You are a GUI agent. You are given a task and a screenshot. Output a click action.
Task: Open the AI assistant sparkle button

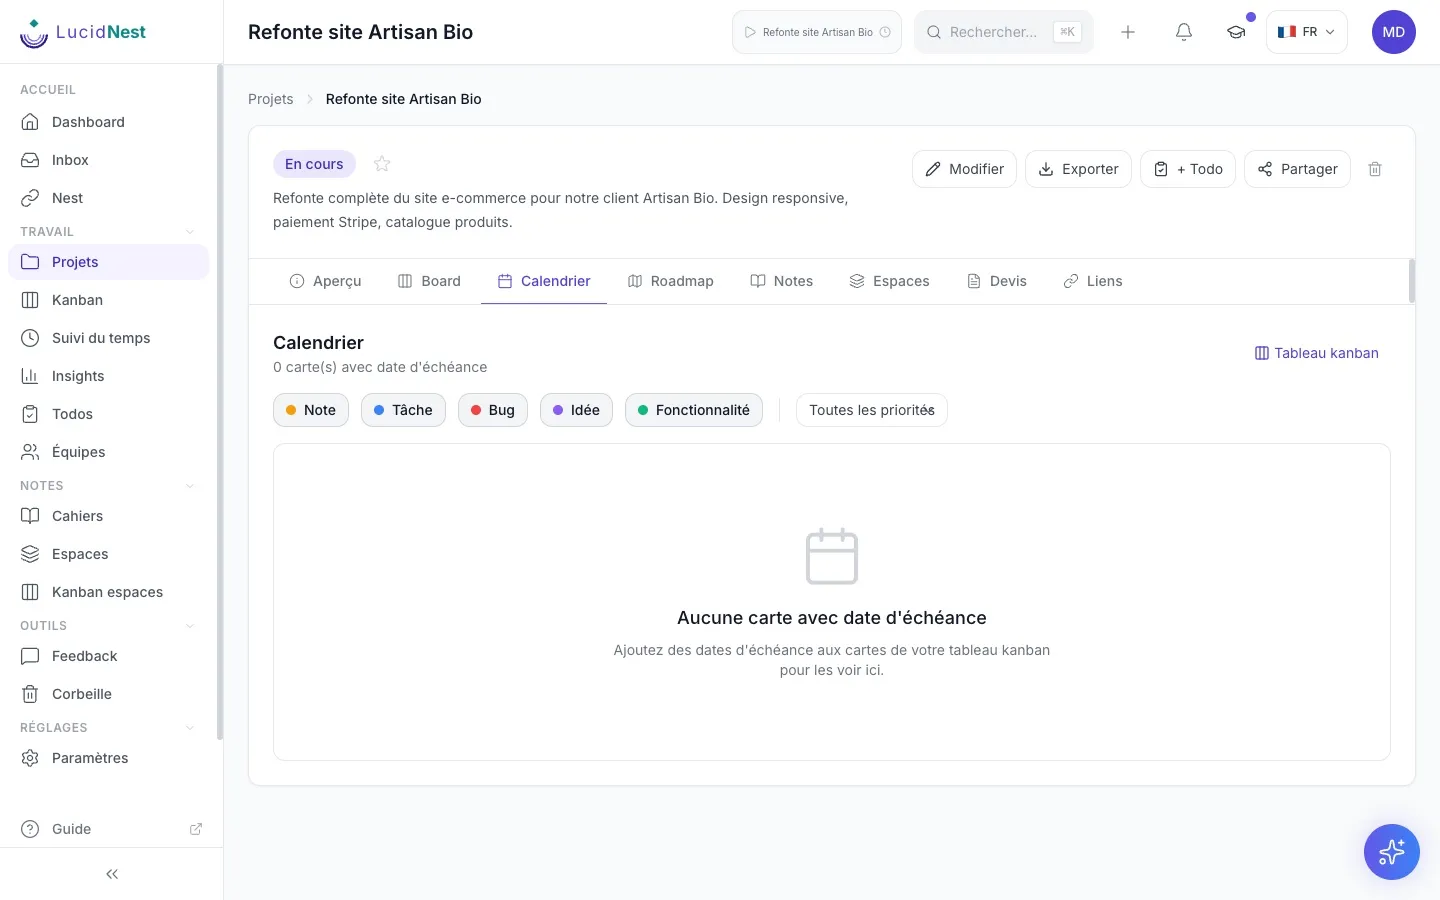1392,852
